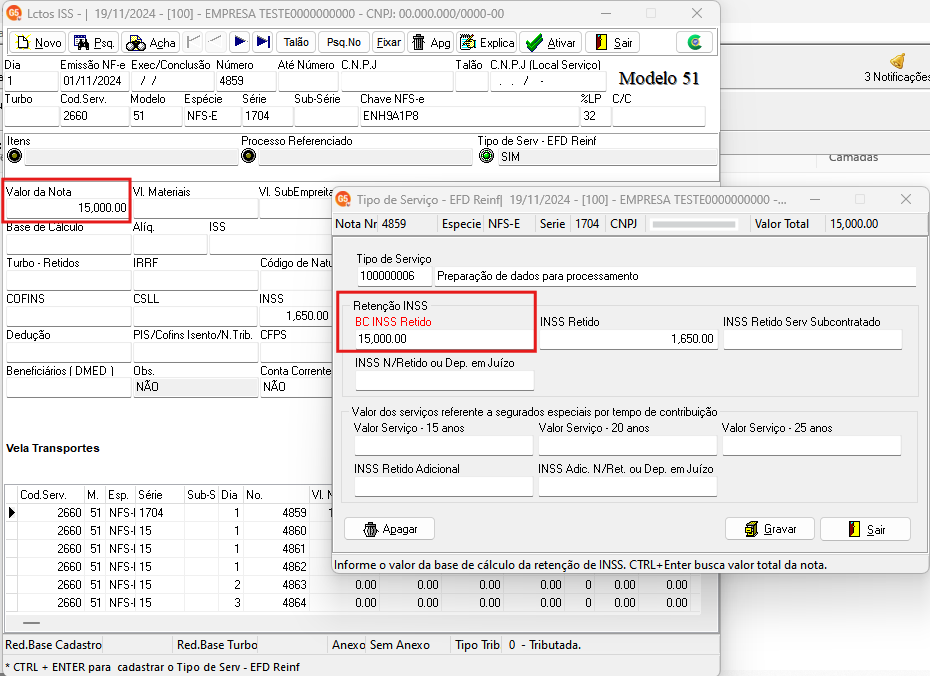Click the Acha binoculars button
The image size is (930, 676).
(x=151, y=42)
